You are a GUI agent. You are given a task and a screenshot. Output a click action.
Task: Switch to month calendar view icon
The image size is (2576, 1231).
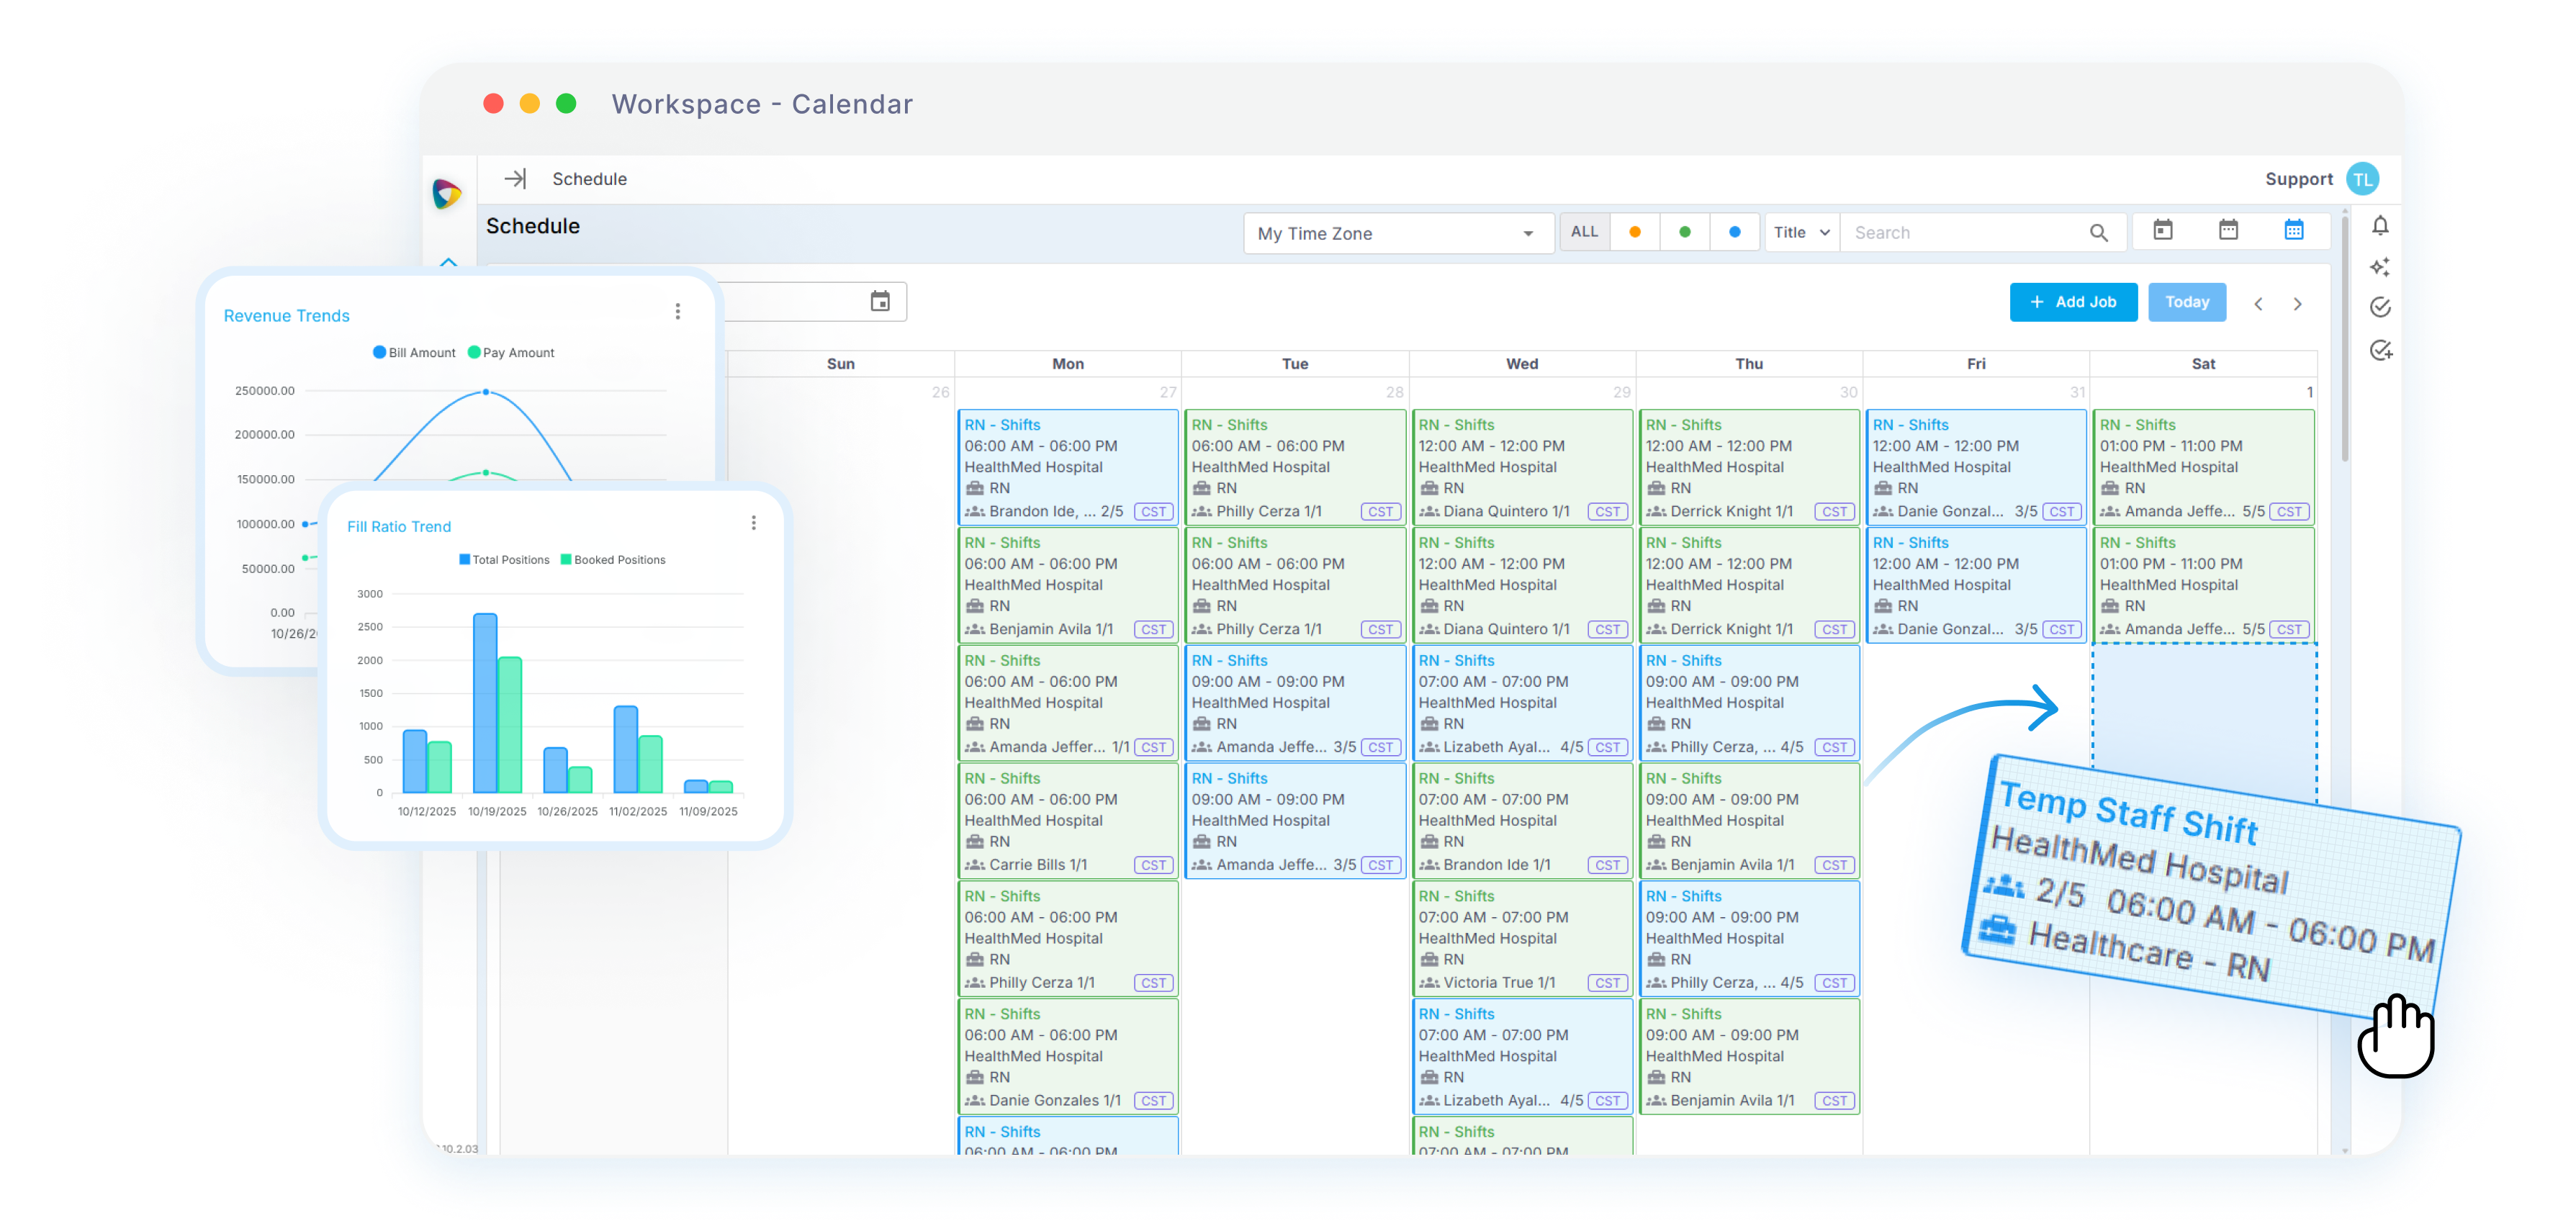click(x=2294, y=231)
